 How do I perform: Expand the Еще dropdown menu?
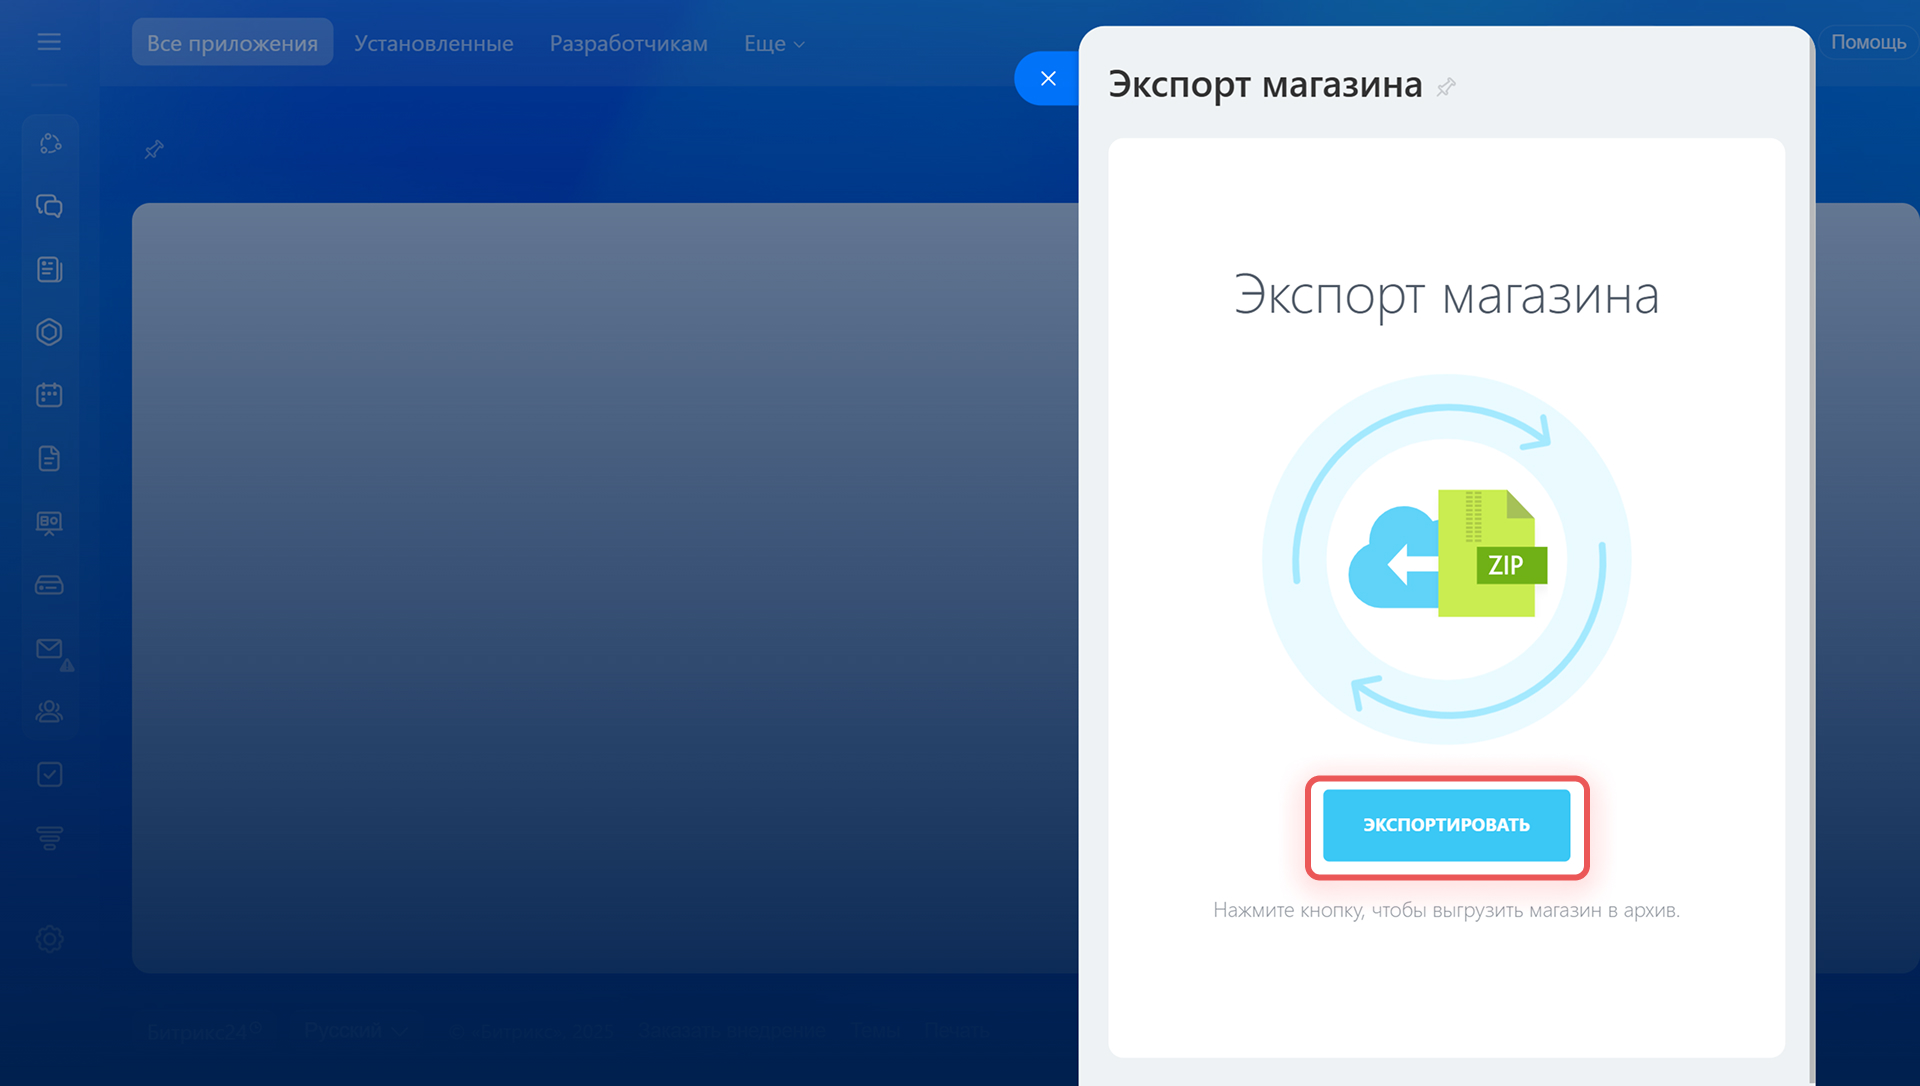(773, 44)
